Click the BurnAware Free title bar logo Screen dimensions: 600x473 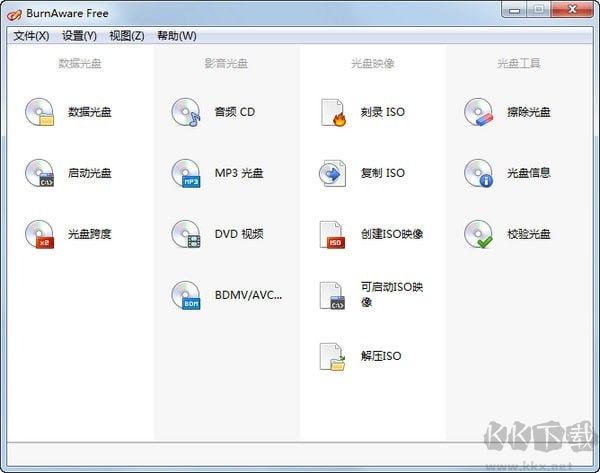click(x=14, y=14)
